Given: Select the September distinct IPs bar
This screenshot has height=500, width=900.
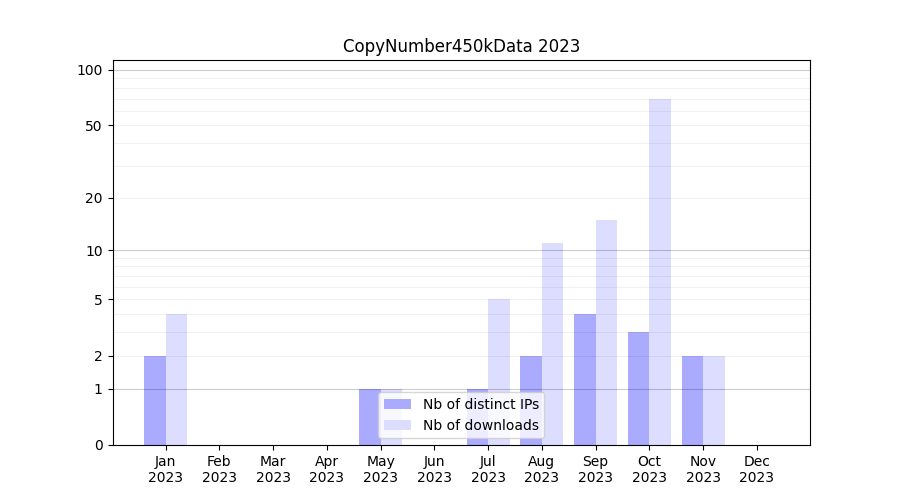Looking at the screenshot, I should coord(585,379).
